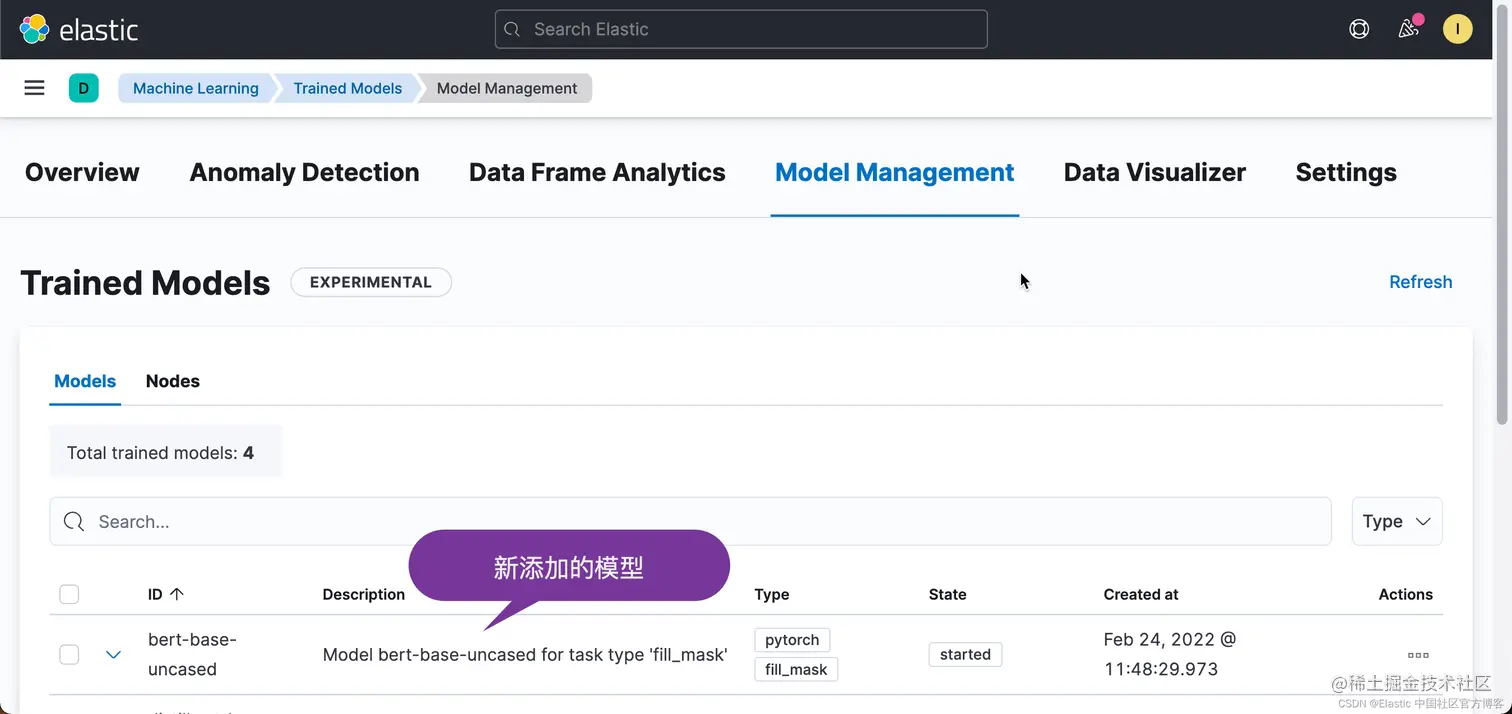Expand the bert-base-uncased row details
Viewport: 1512px width, 714px height.
tap(114, 654)
